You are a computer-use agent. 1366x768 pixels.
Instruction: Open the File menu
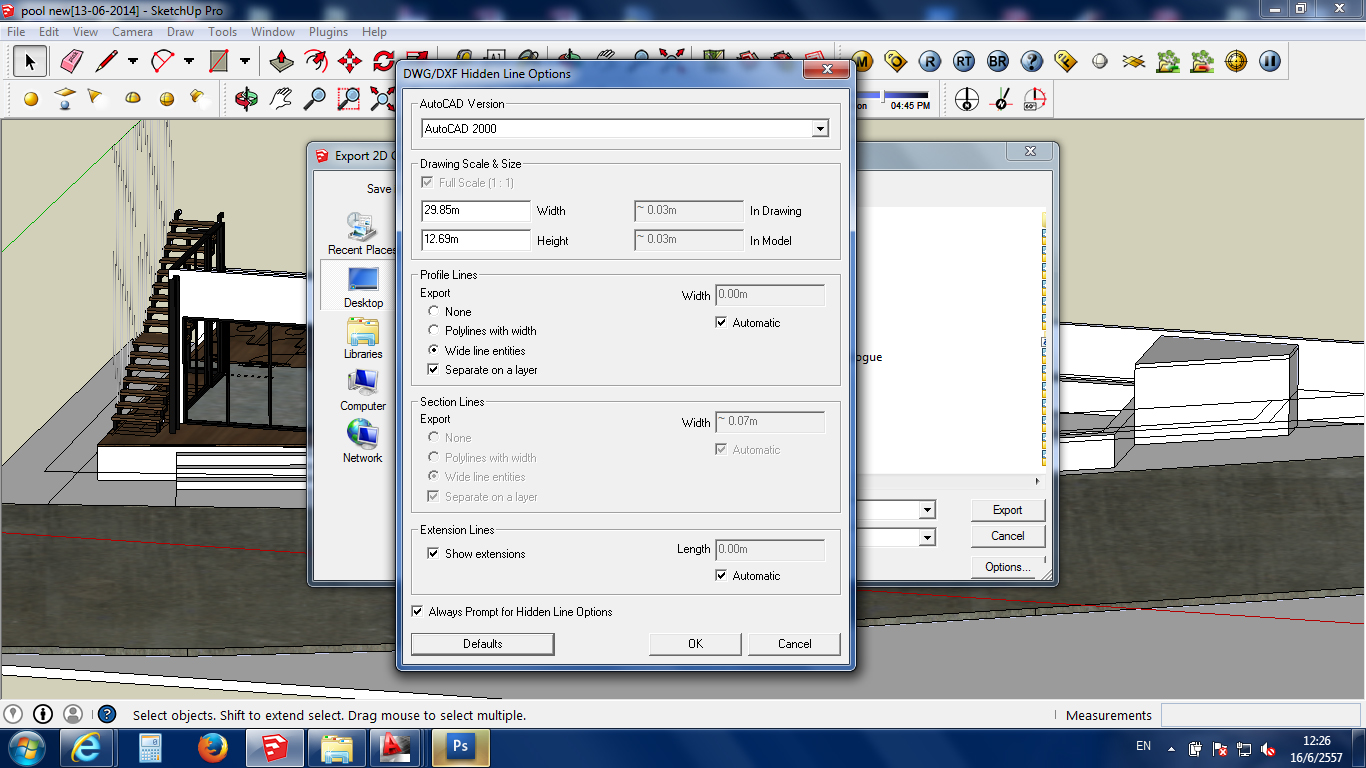(x=16, y=32)
